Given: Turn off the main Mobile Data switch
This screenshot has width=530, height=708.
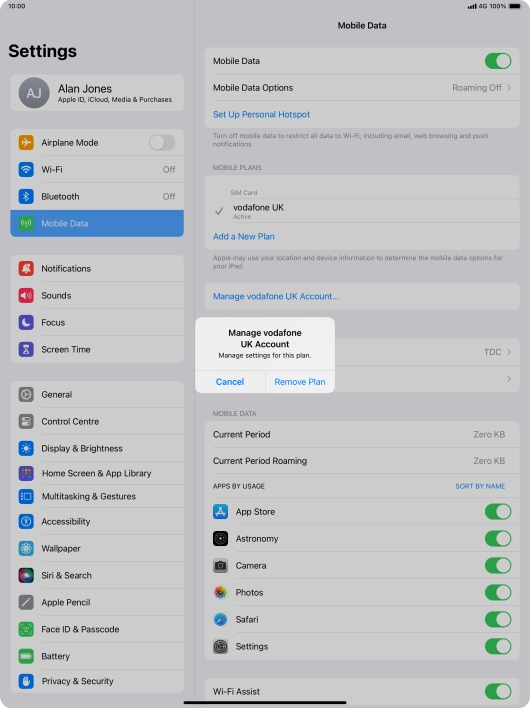Looking at the screenshot, I should 498,61.
